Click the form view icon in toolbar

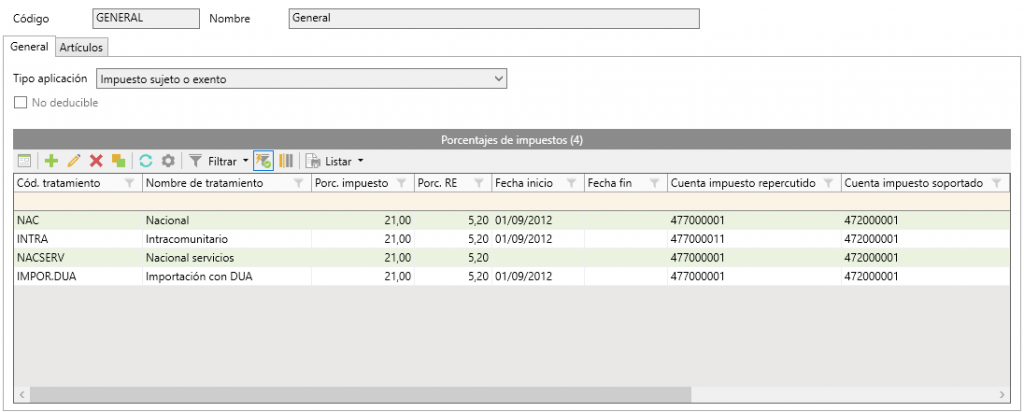tap(25, 161)
